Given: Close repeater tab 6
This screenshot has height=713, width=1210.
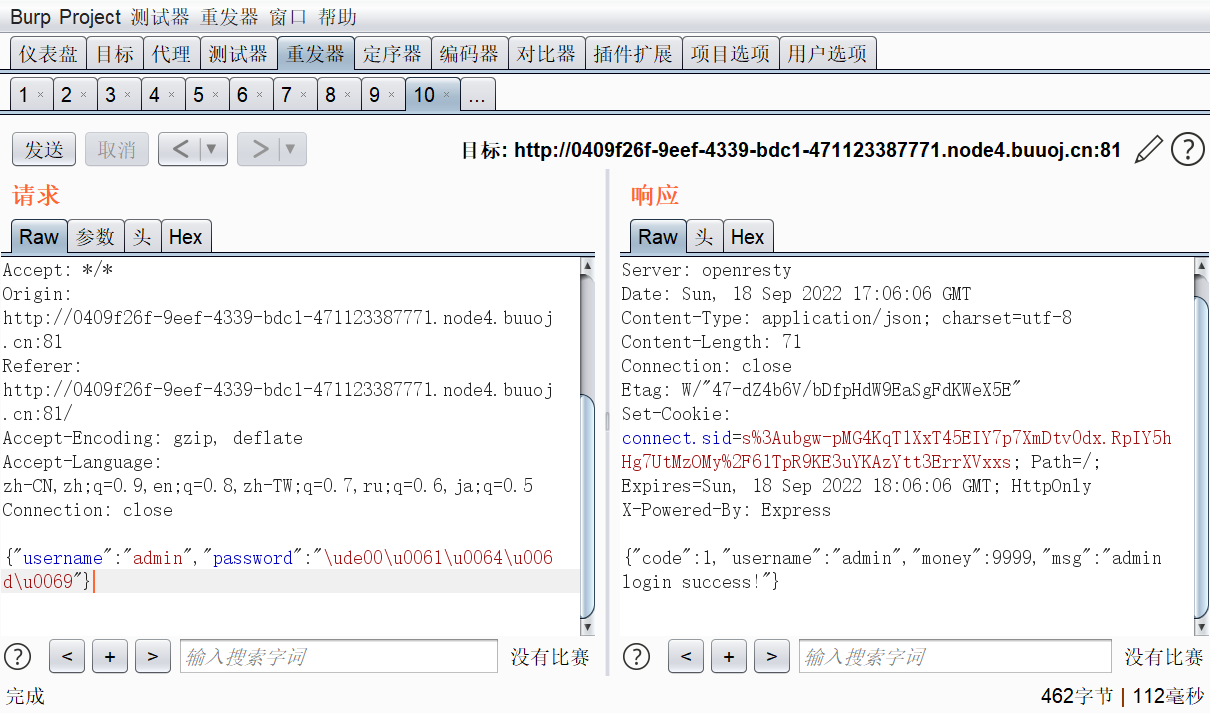Looking at the screenshot, I should pyautogui.click(x=260, y=96).
